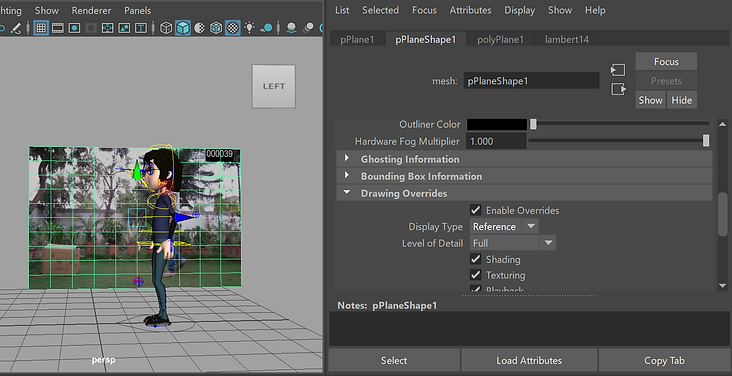
Task: Toggle Textured checker-sphere icon
Action: click(232, 28)
